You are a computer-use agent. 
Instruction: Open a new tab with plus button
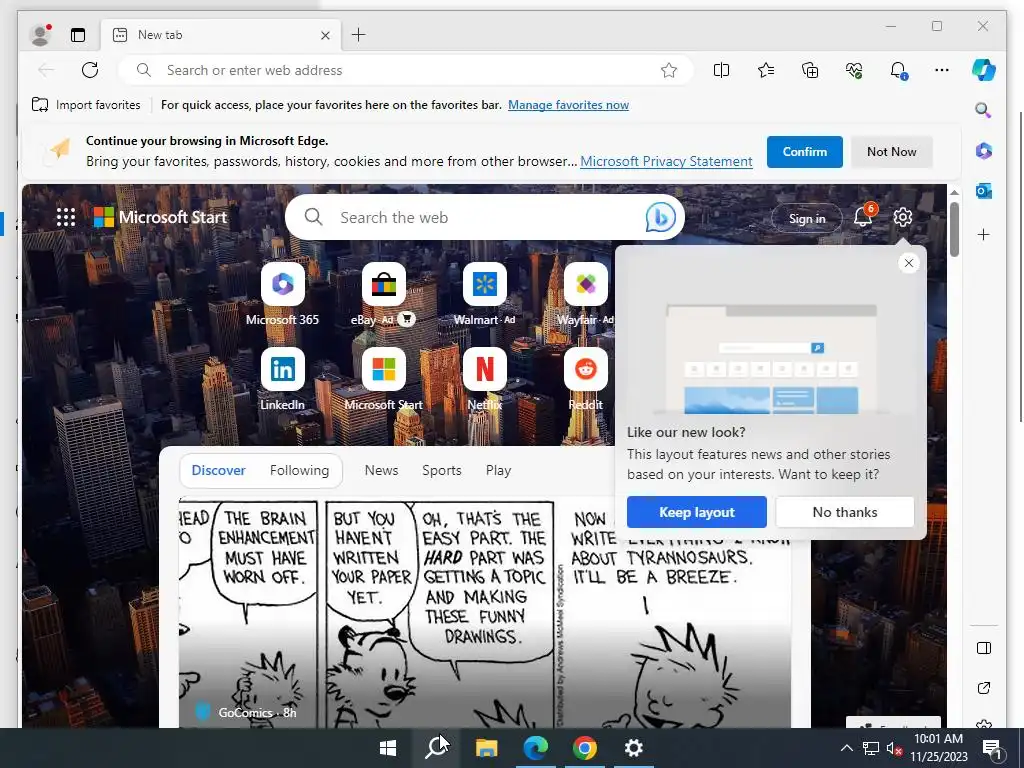click(x=359, y=35)
